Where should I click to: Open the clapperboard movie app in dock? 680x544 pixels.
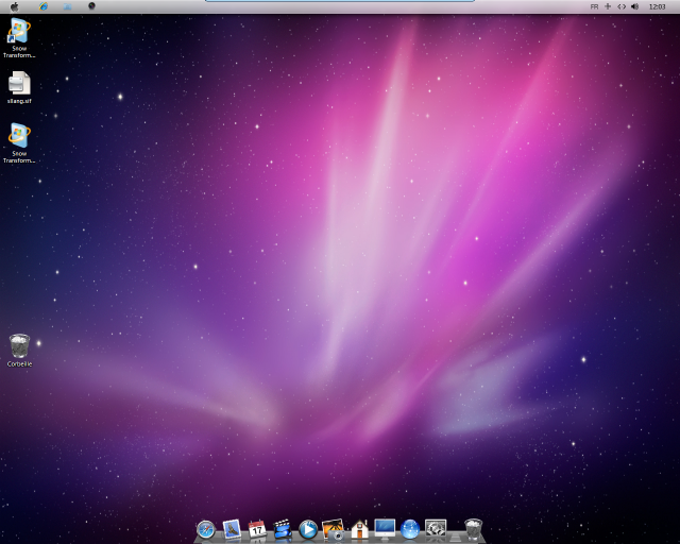282,529
